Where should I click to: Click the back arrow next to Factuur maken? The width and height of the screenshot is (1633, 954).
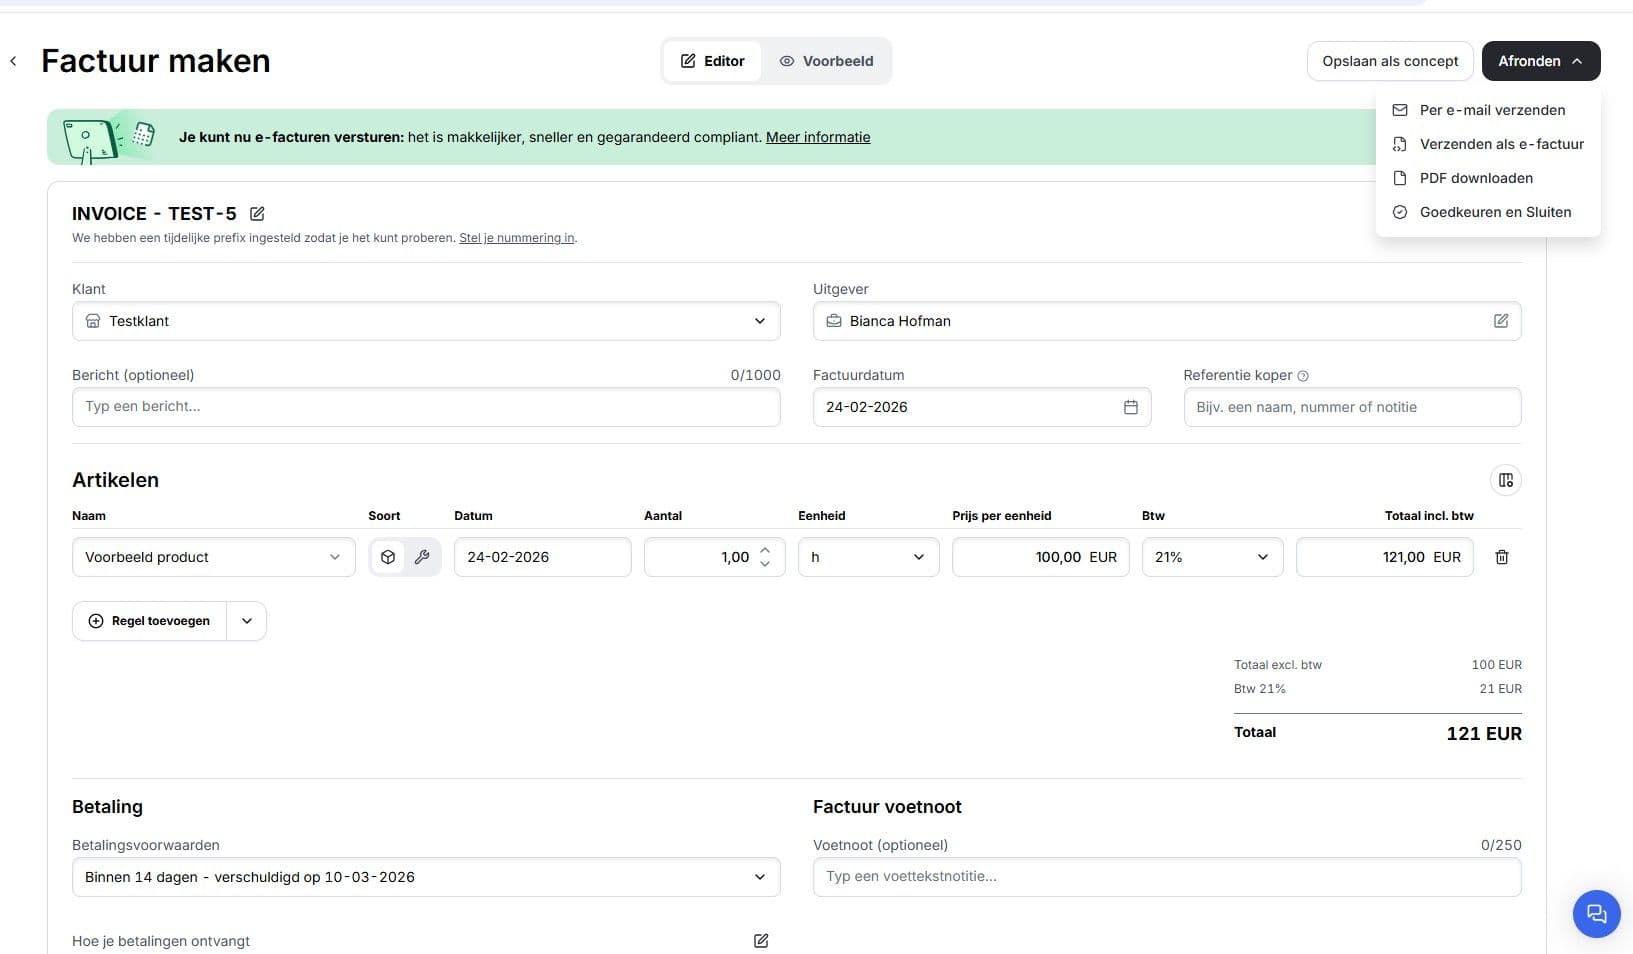point(13,60)
